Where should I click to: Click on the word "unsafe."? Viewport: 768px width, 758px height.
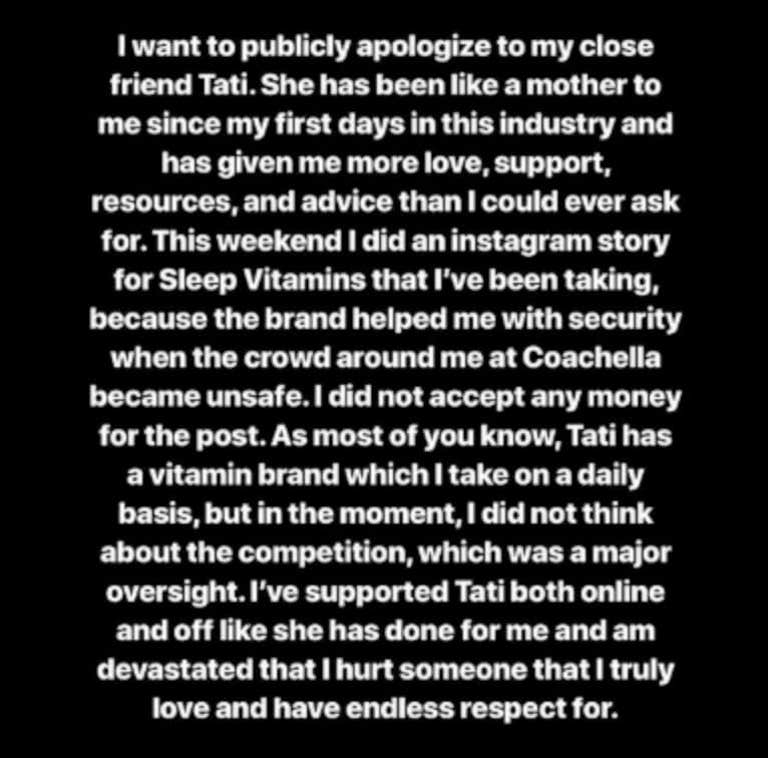click(x=258, y=397)
